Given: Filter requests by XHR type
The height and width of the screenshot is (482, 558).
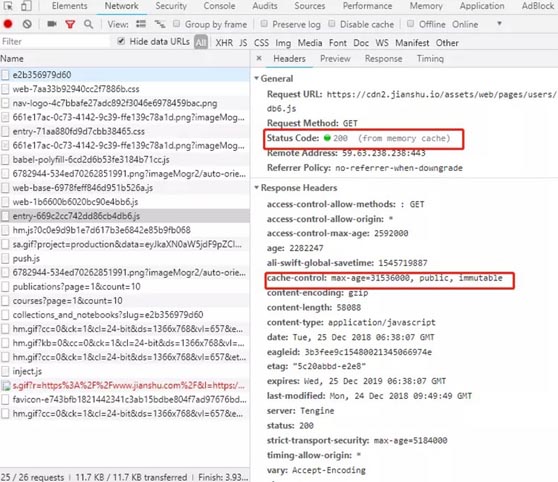Looking at the screenshot, I should [x=224, y=43].
